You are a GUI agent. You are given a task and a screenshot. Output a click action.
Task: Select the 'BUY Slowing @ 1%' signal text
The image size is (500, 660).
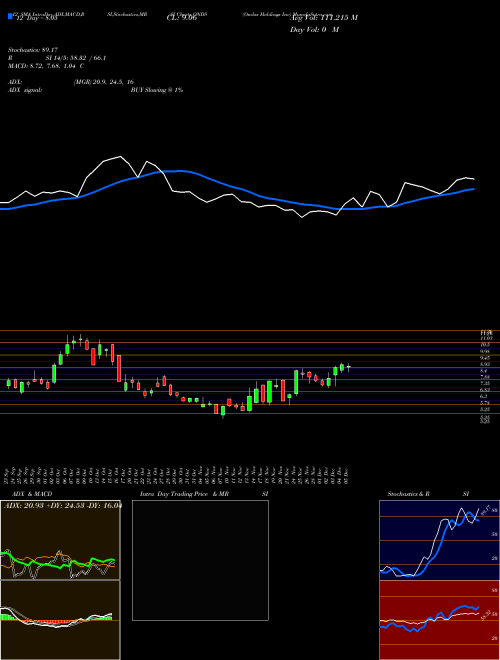click(157, 90)
